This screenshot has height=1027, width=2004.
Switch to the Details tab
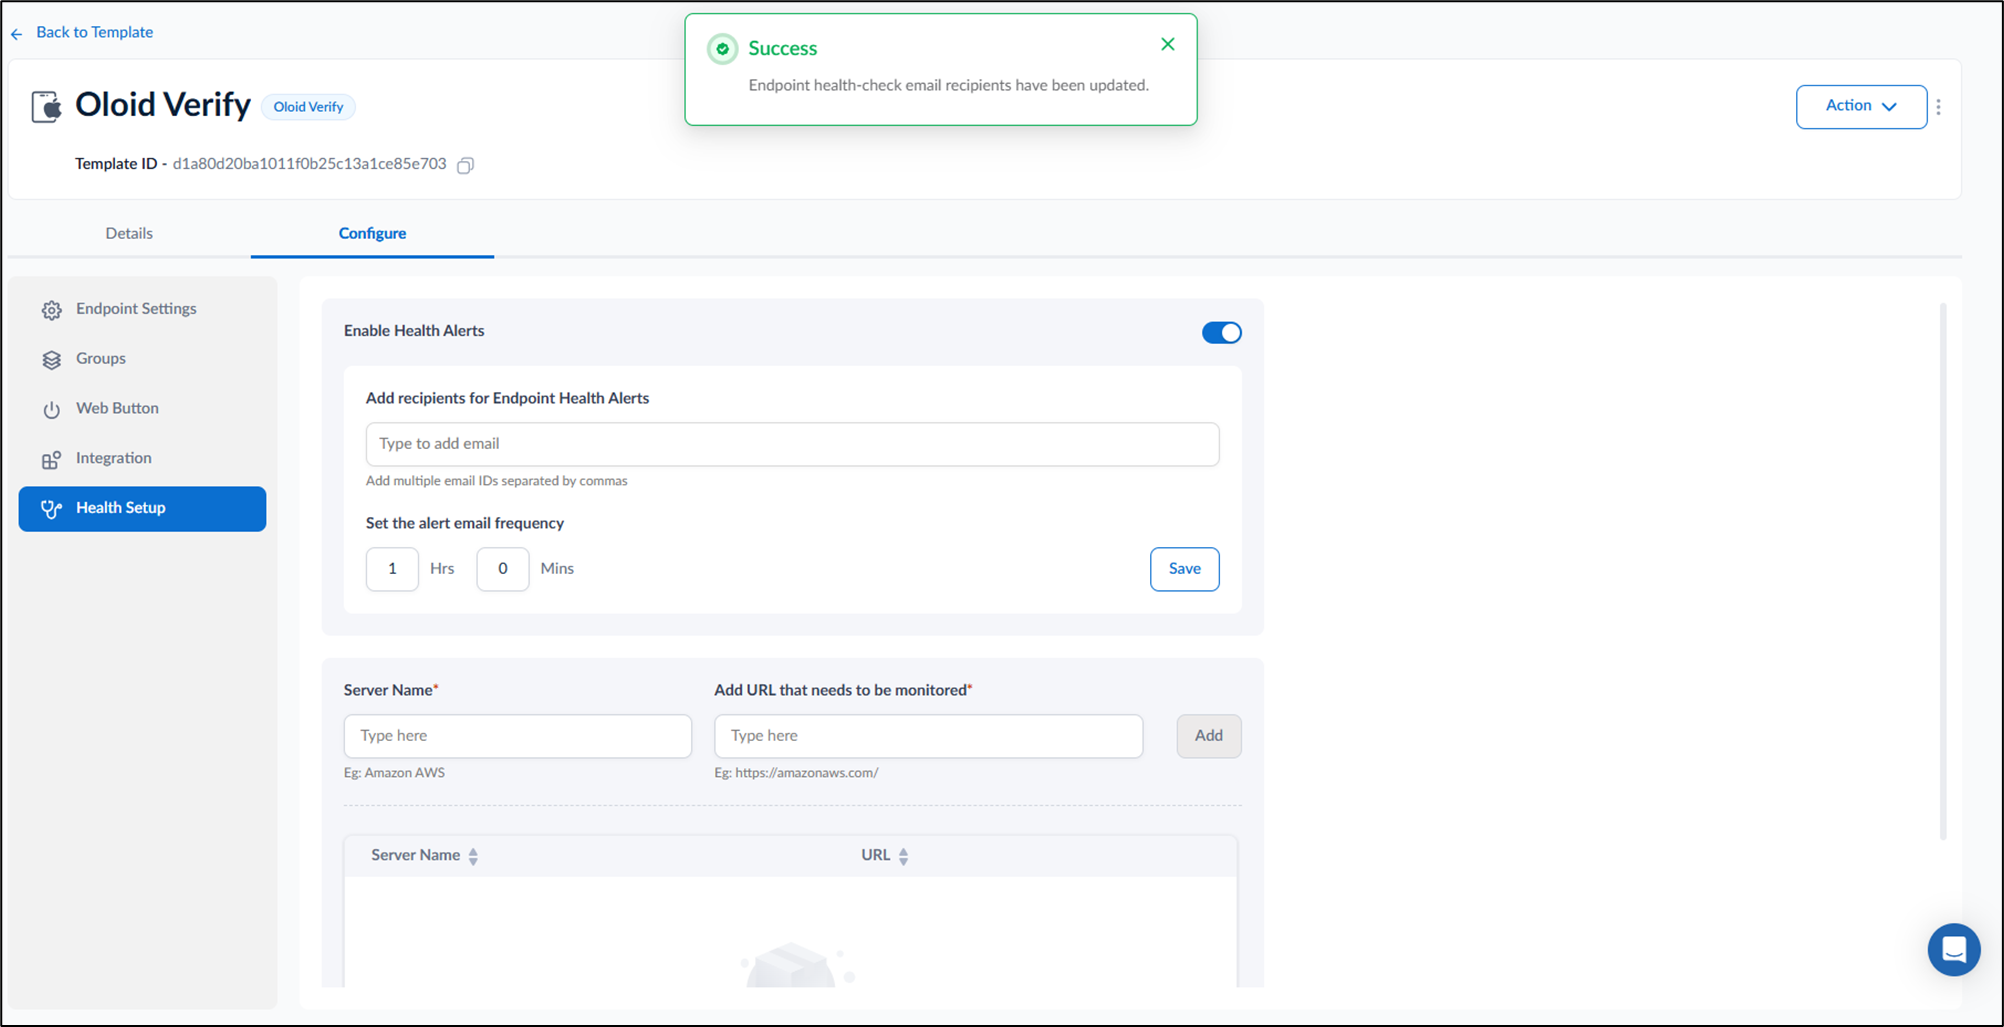tap(129, 233)
